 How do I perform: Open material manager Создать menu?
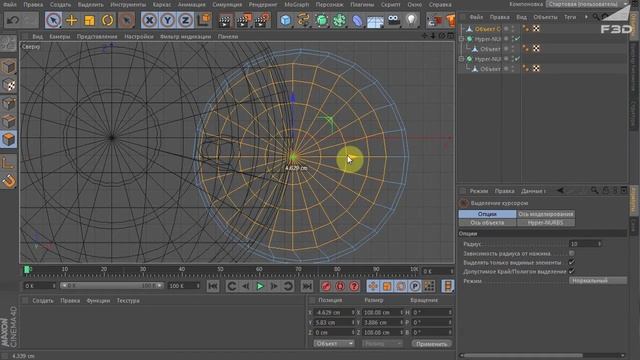click(43, 300)
